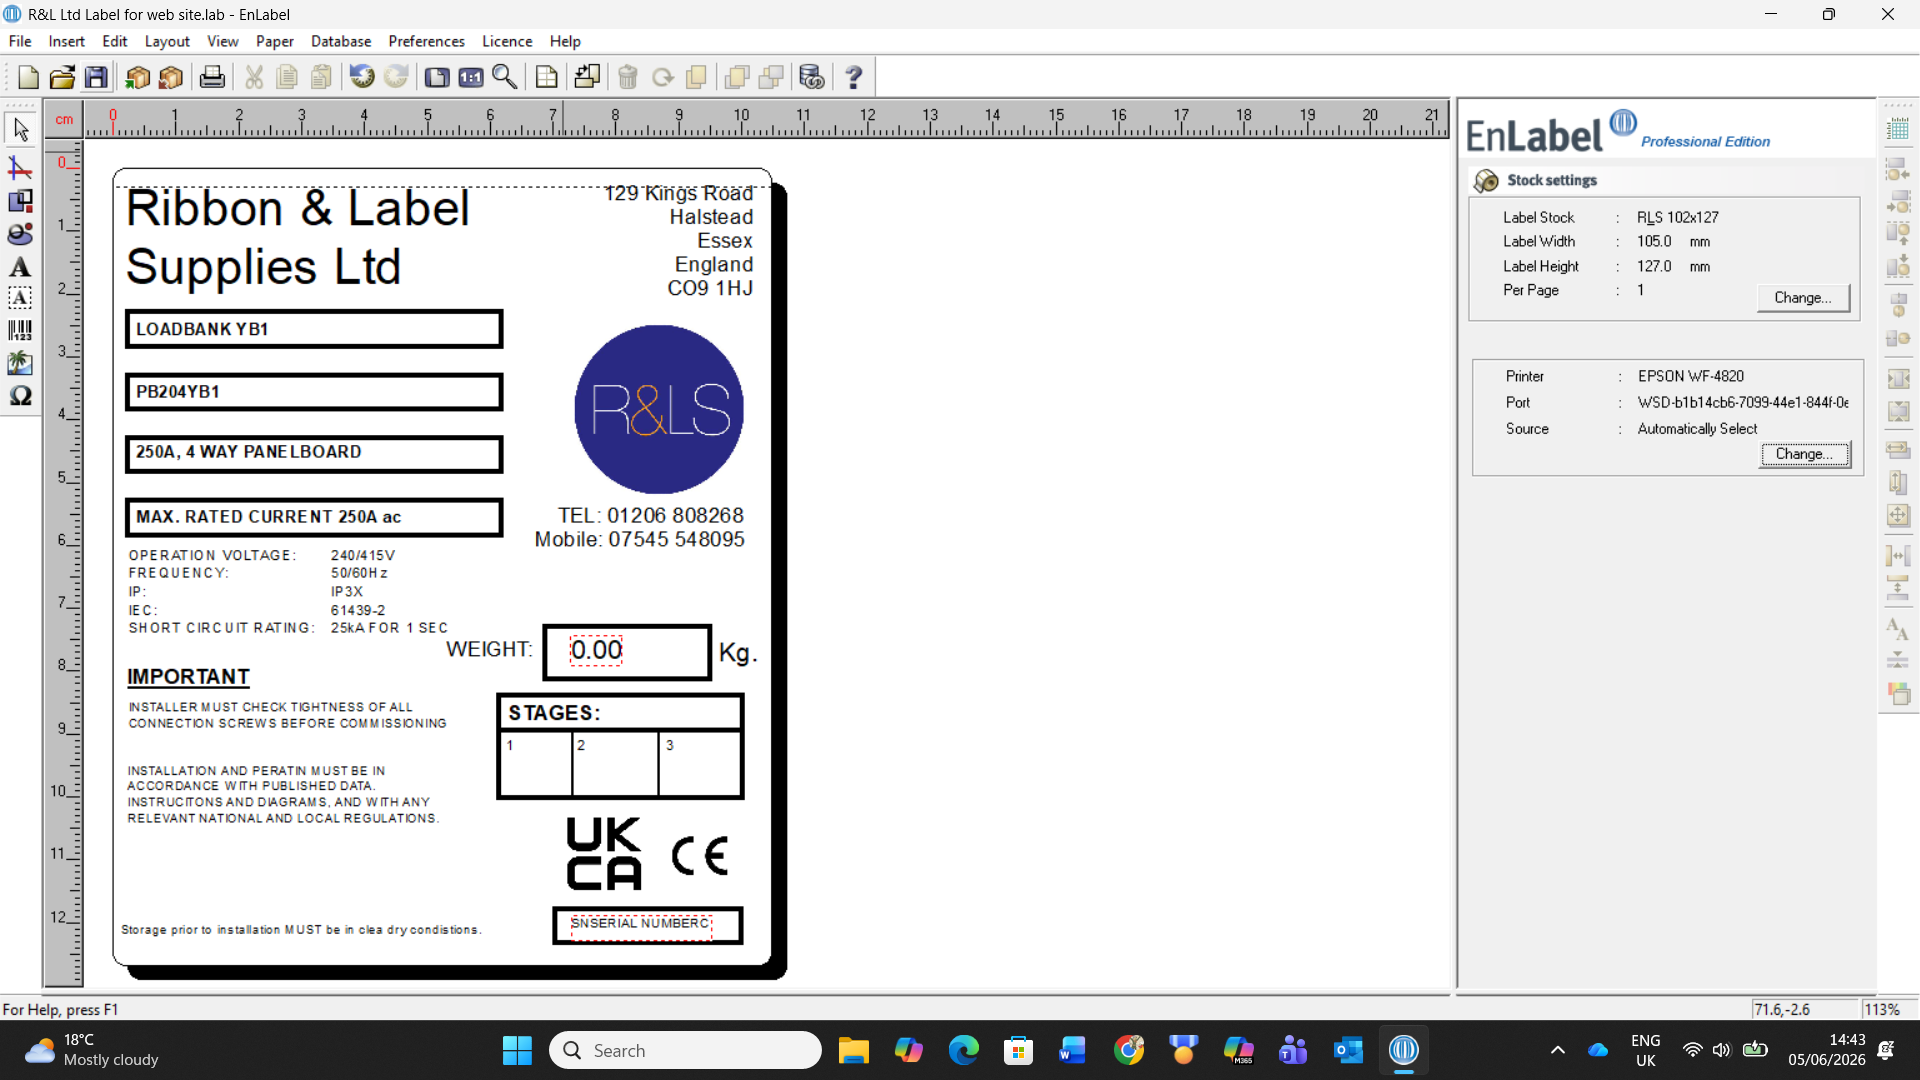Open the View menu

coord(223,41)
